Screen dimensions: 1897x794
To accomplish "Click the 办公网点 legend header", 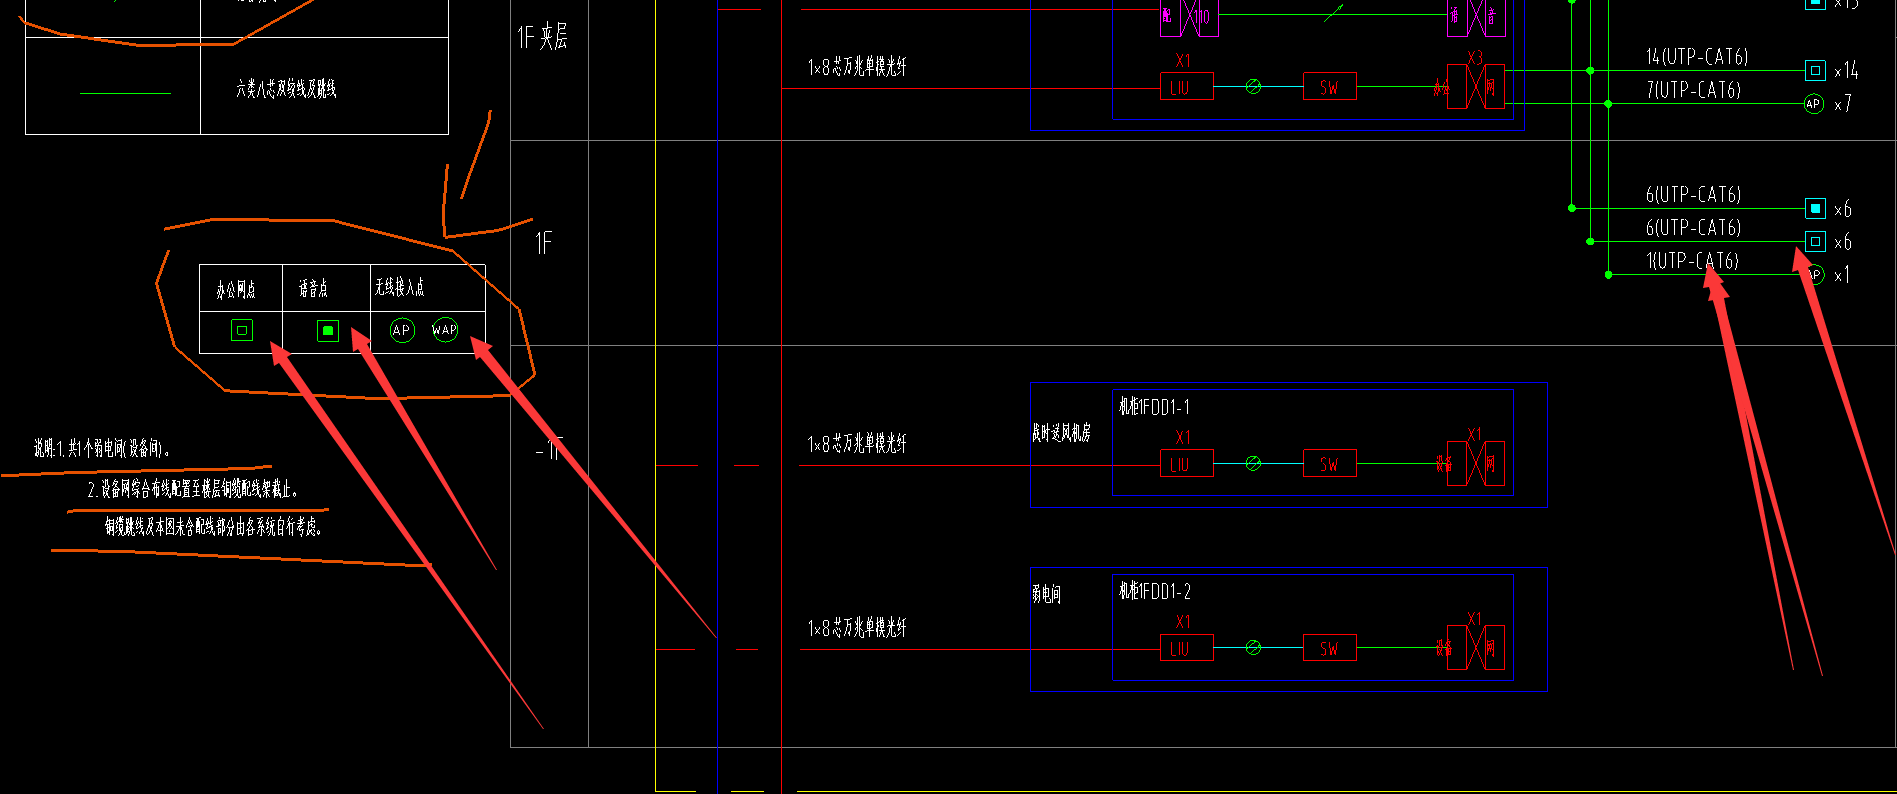I will click(x=236, y=289).
